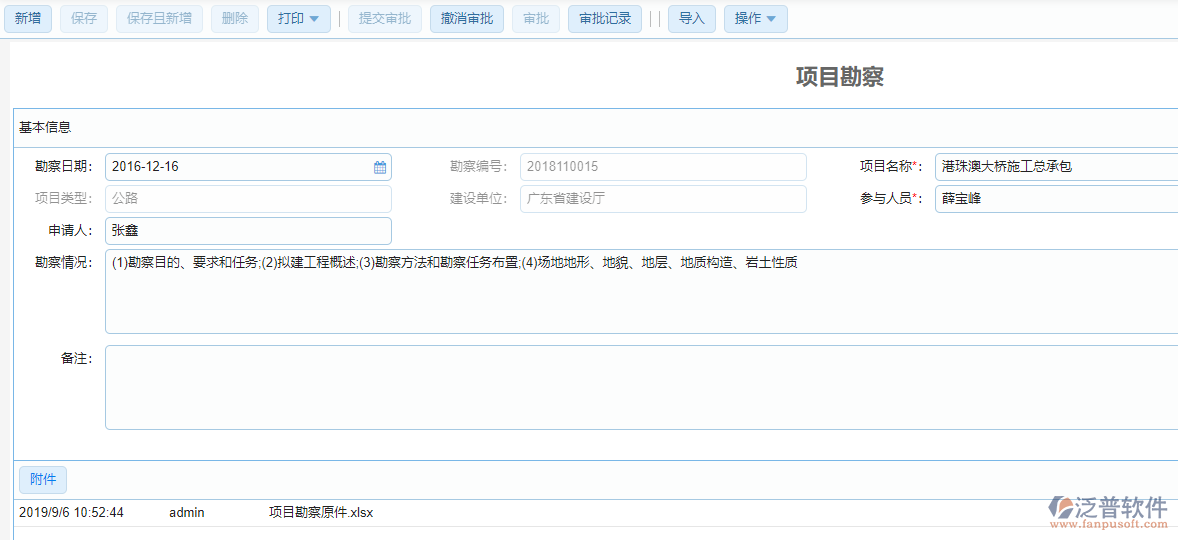1178x540 pixels.
Task: Click the 审批 button
Action: click(536, 19)
